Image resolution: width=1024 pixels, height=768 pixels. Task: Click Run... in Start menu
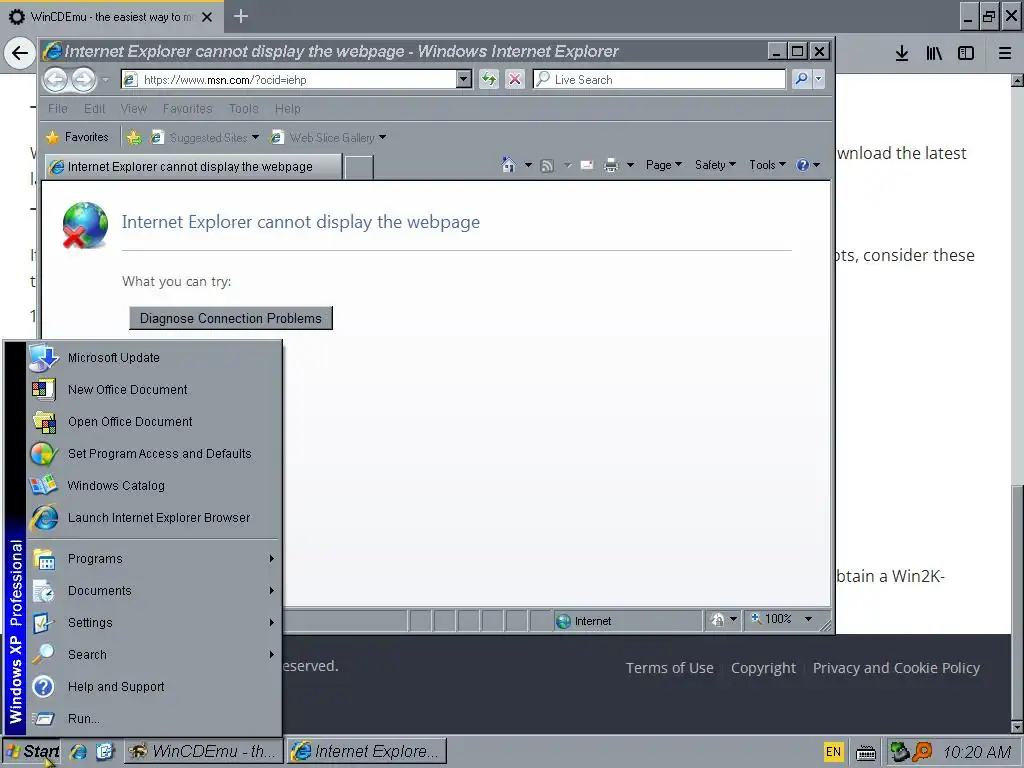(x=154, y=719)
